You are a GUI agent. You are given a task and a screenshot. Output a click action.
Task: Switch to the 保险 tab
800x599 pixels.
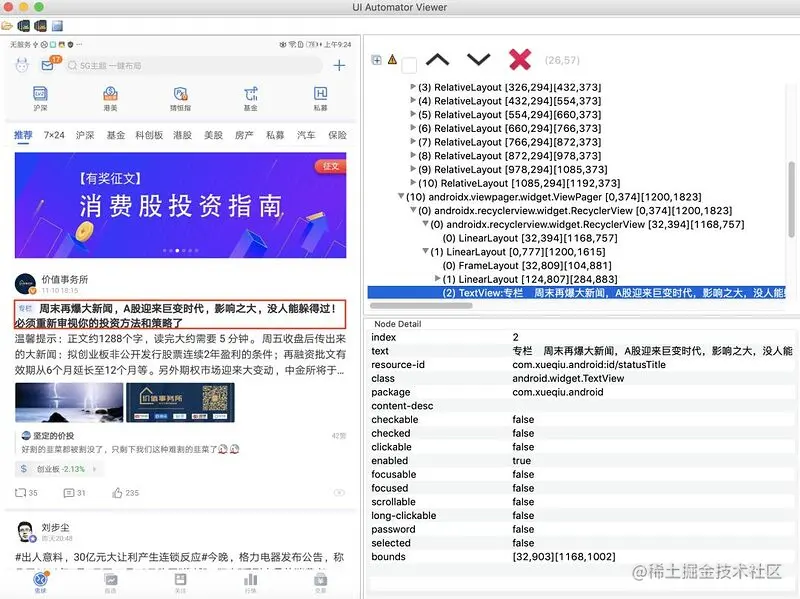(x=337, y=135)
